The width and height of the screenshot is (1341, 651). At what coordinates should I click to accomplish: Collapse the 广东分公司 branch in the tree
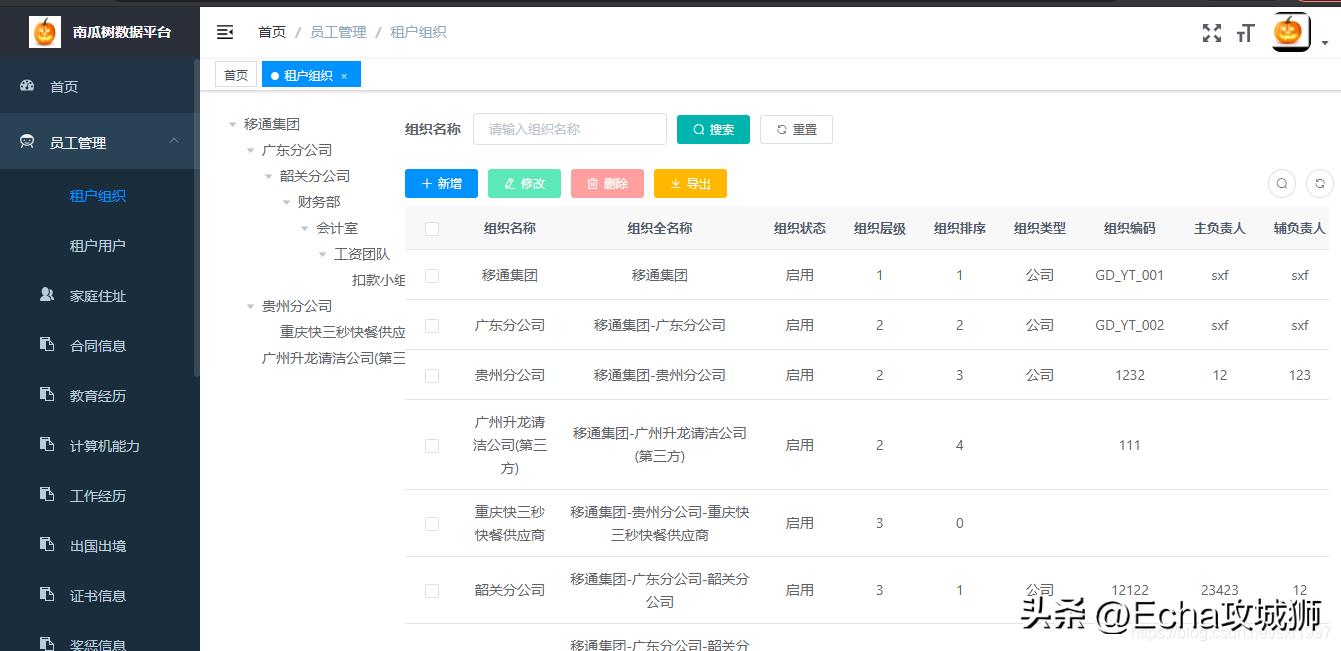[250, 150]
